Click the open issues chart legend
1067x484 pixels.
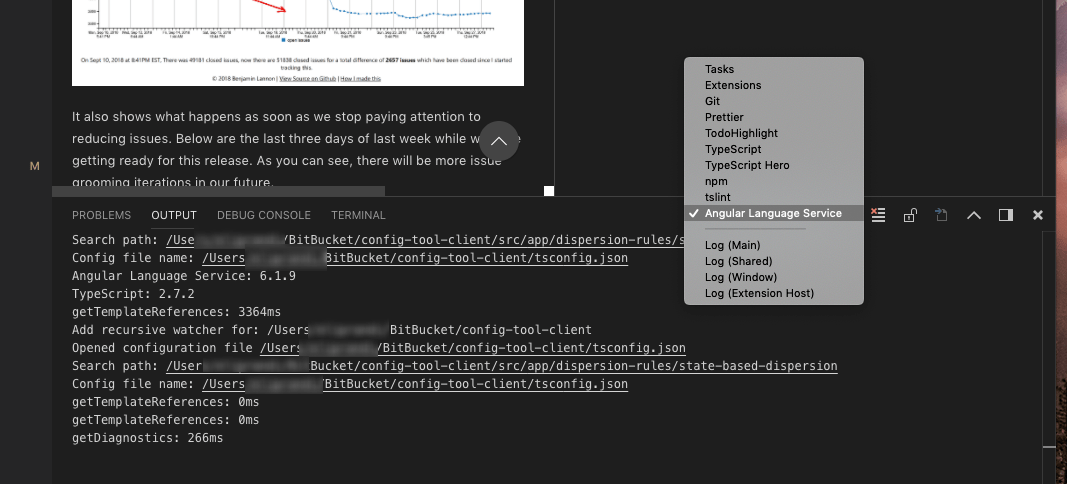(x=297, y=41)
